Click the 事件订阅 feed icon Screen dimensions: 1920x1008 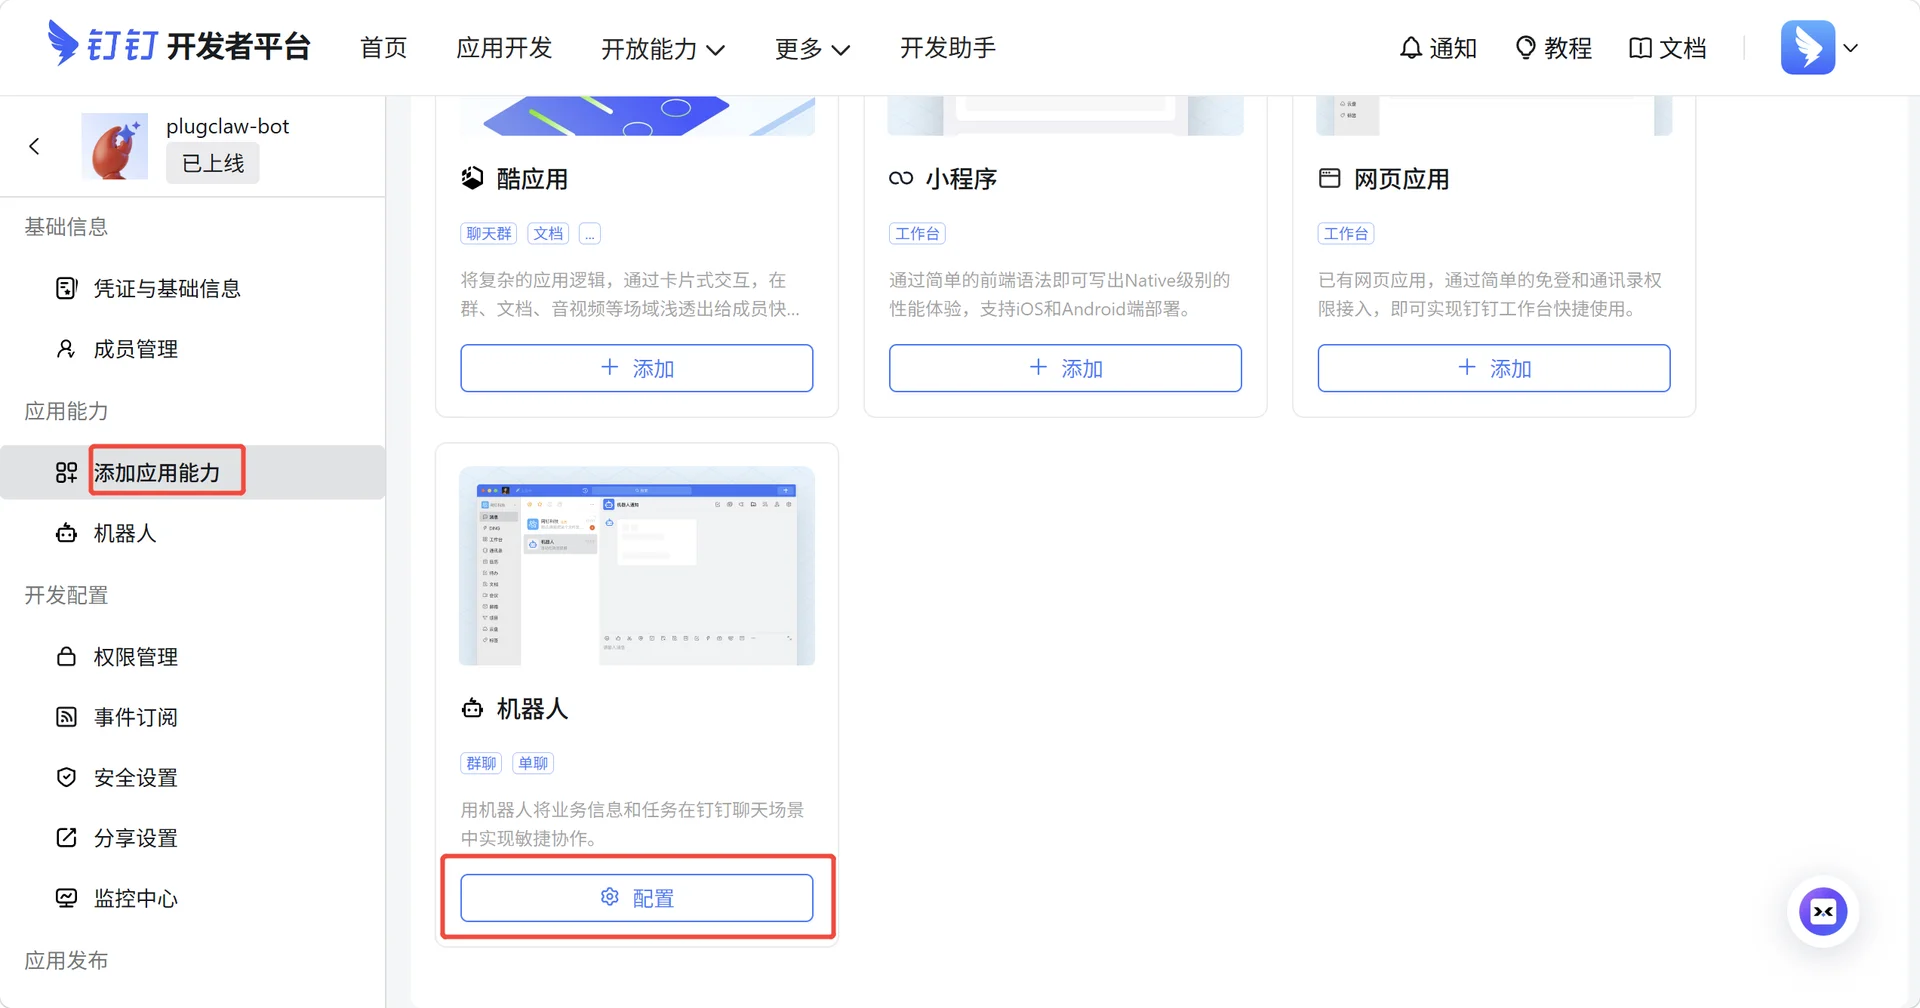point(66,717)
